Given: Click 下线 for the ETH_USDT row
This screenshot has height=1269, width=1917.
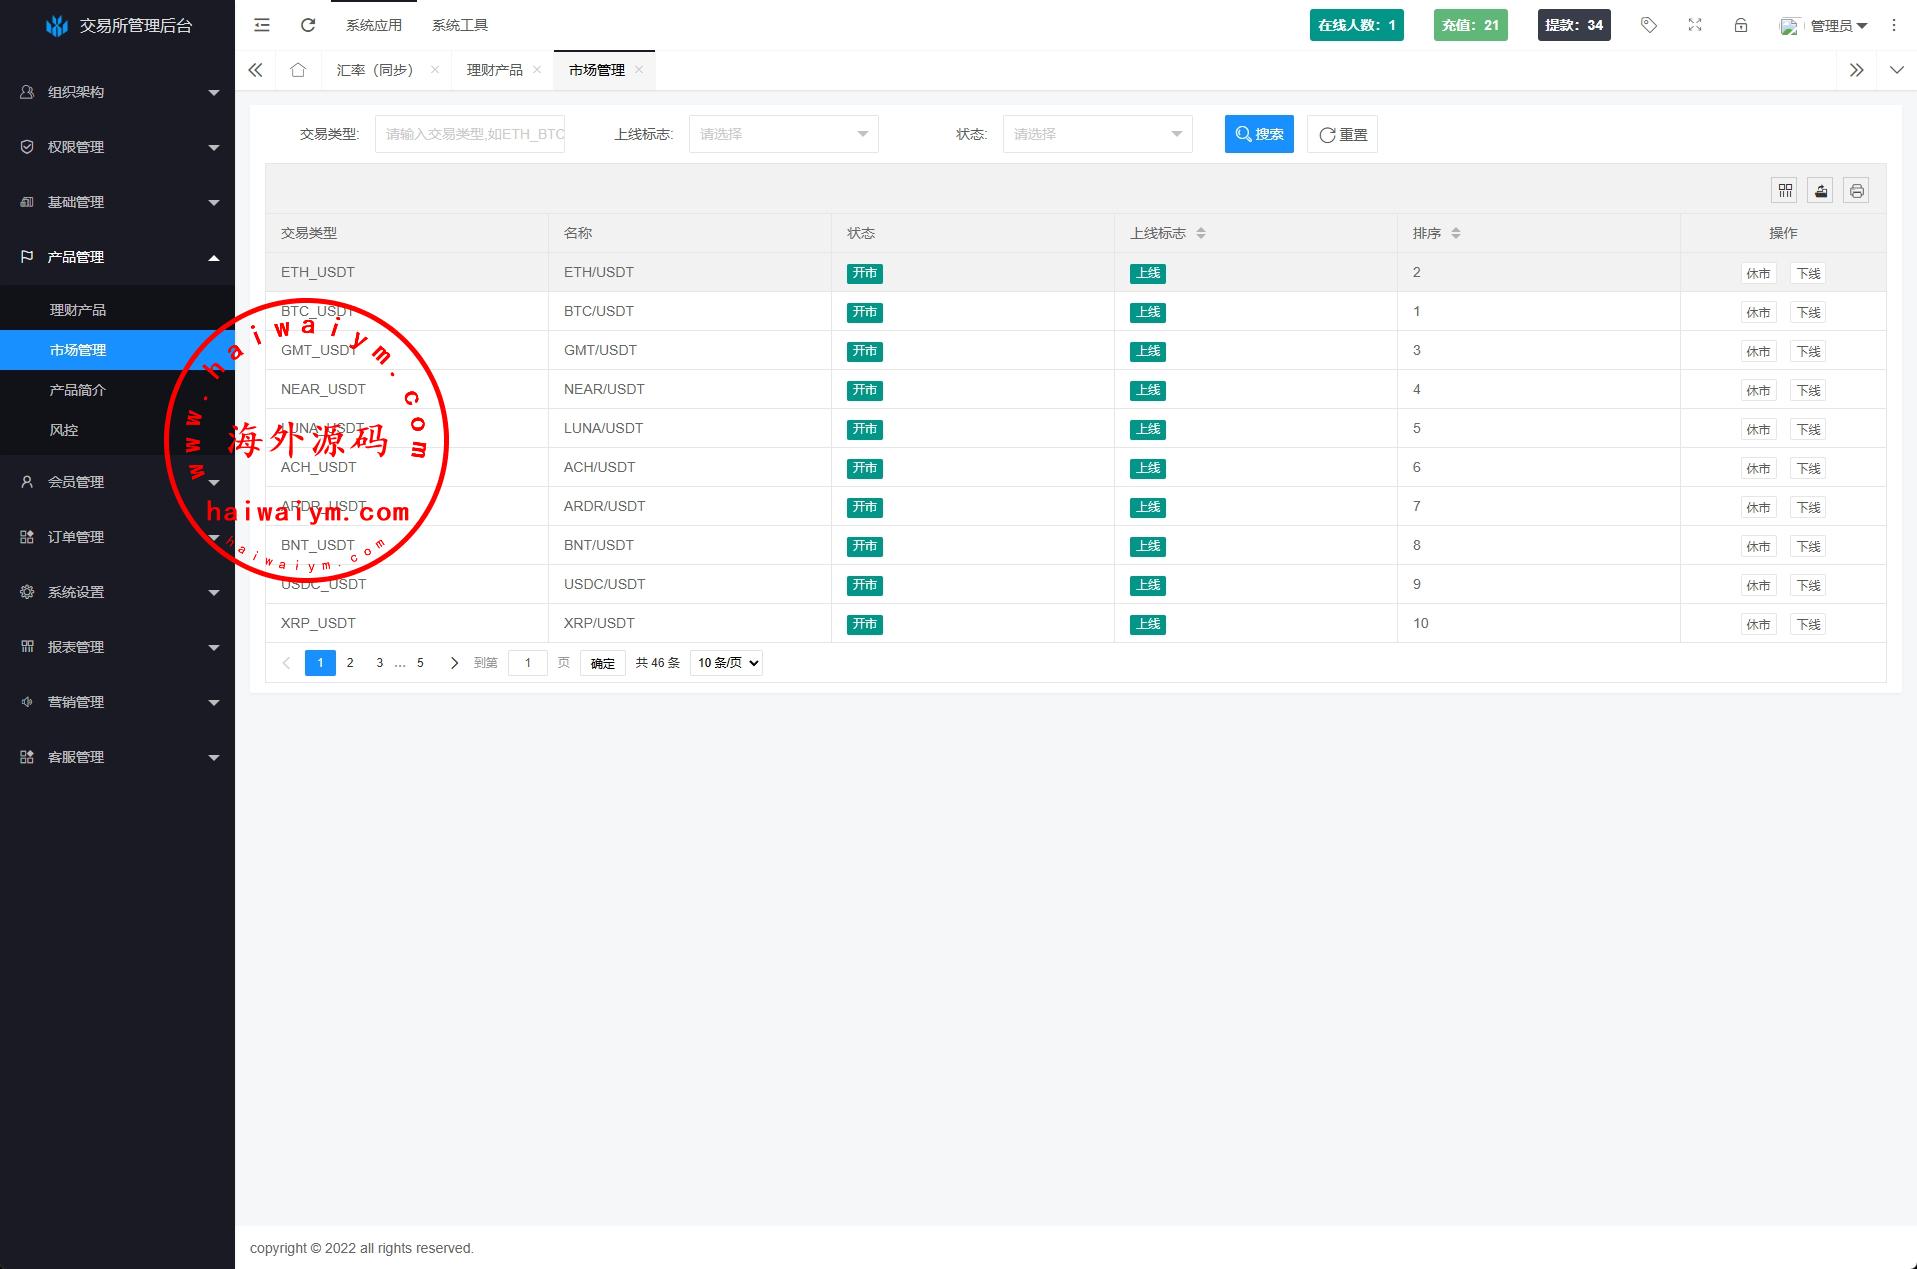Looking at the screenshot, I should point(1808,274).
